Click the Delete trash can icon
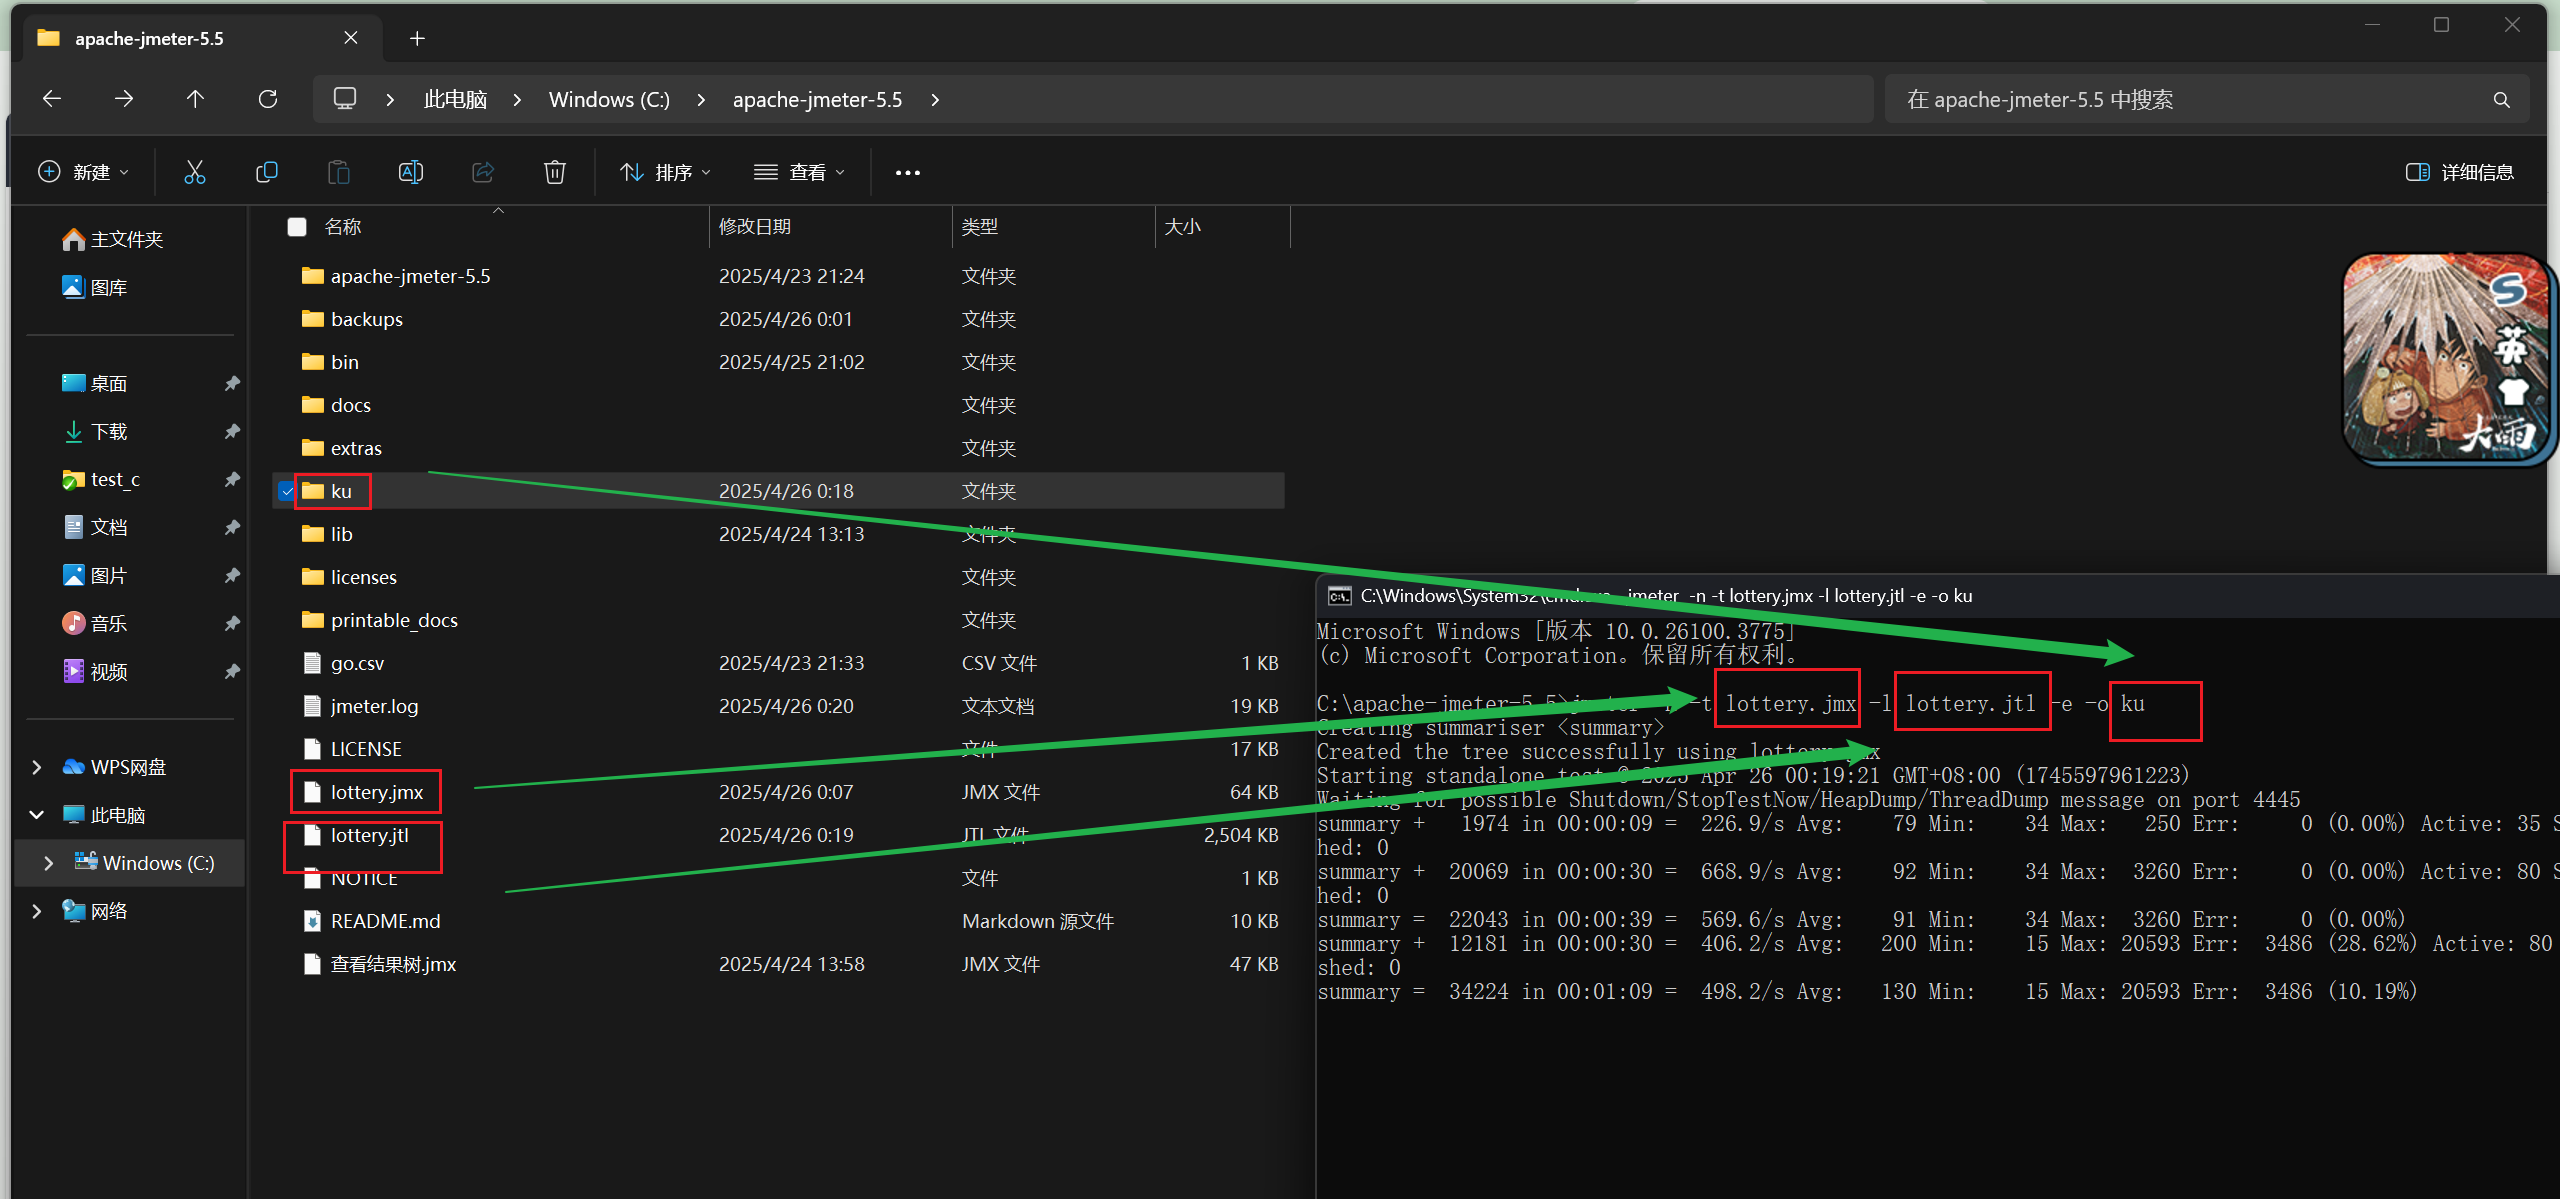The height and width of the screenshot is (1199, 2560). coord(554,172)
